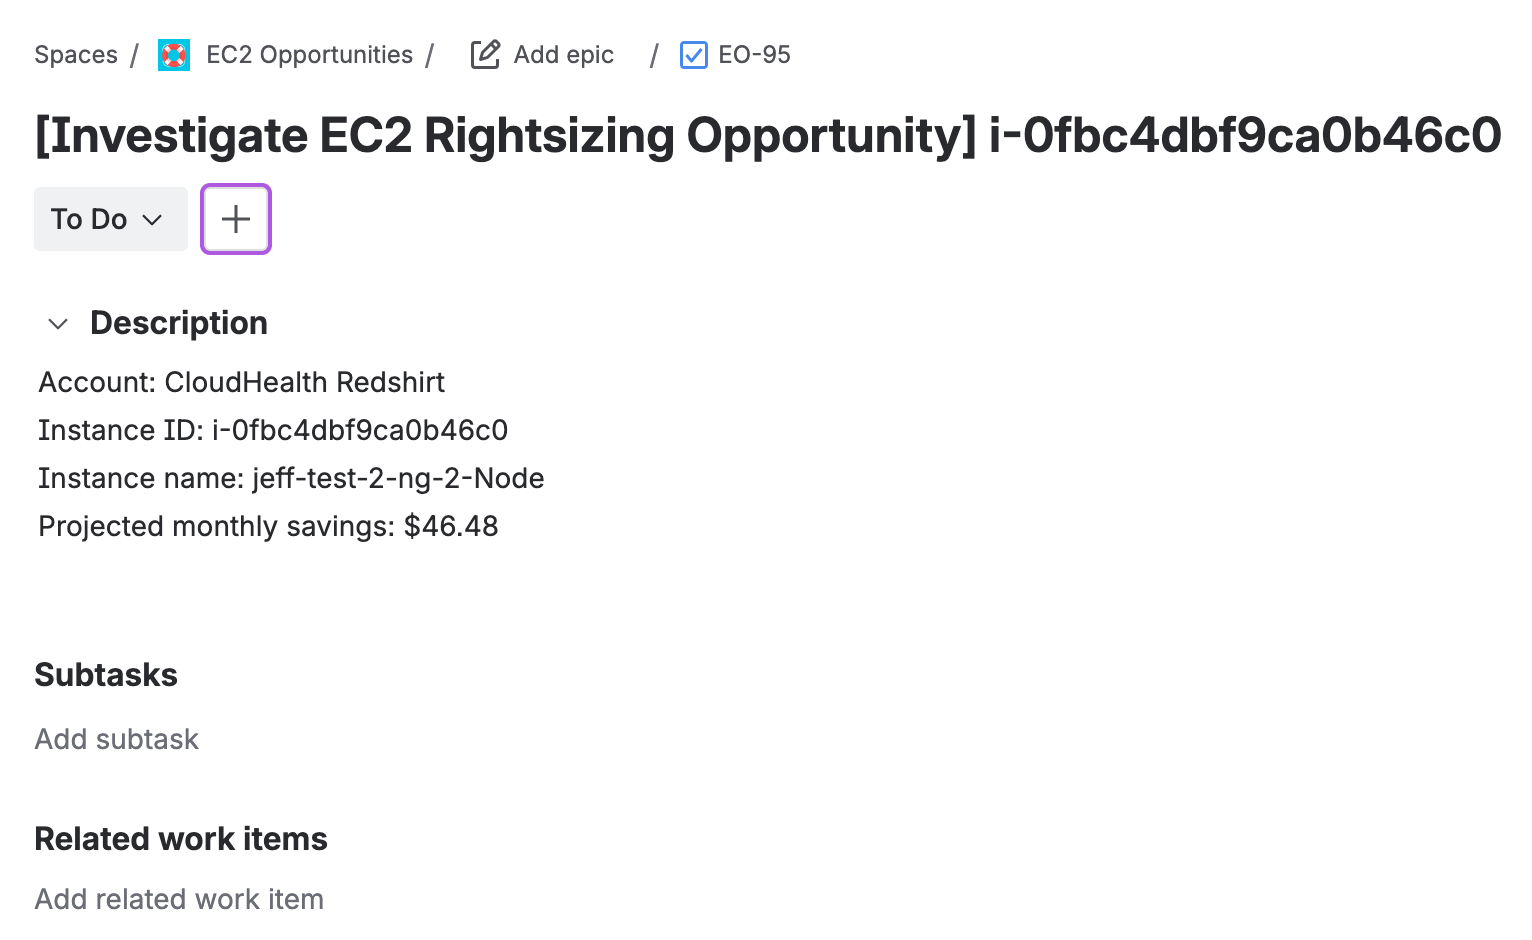This screenshot has width=1532, height=940.
Task: Click Add related work item
Action: pos(178,899)
